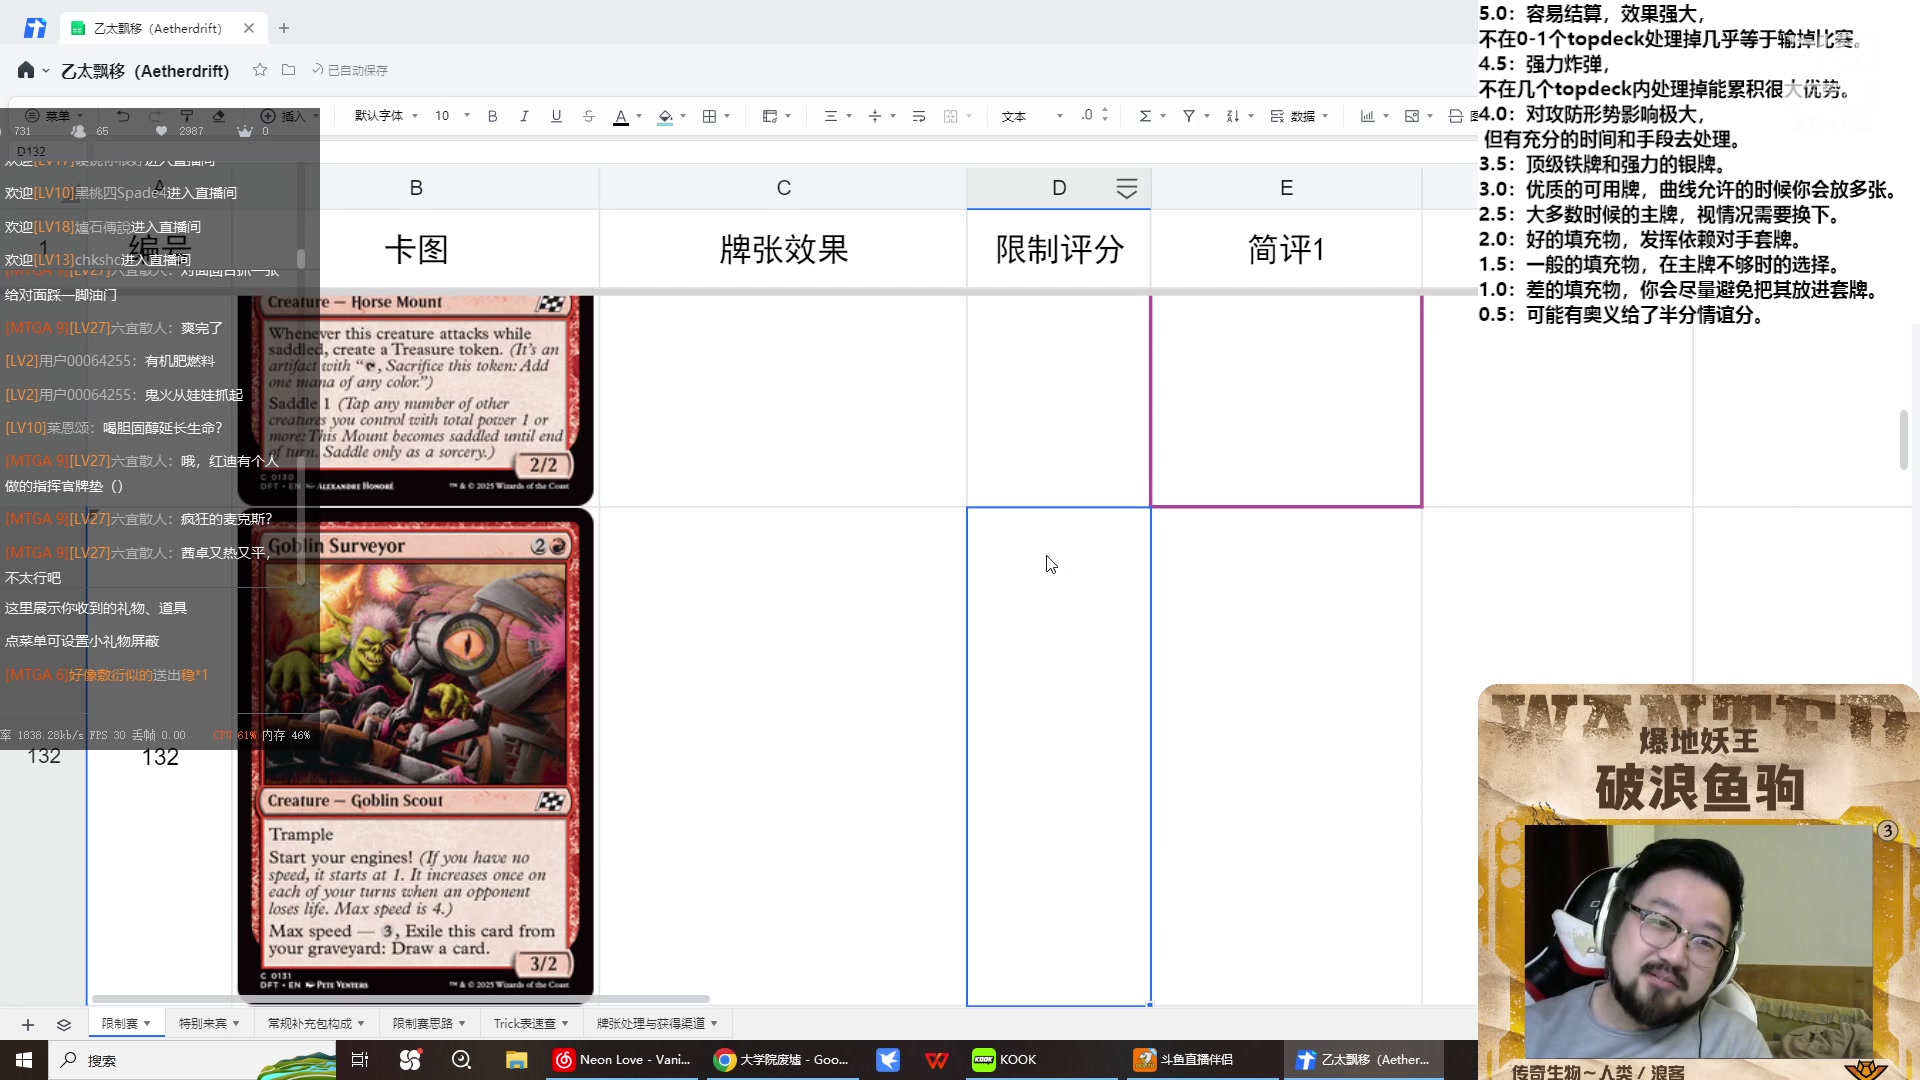This screenshot has height=1080, width=1920.
Task: Click the 简评1 header cell
Action: tap(1286, 249)
